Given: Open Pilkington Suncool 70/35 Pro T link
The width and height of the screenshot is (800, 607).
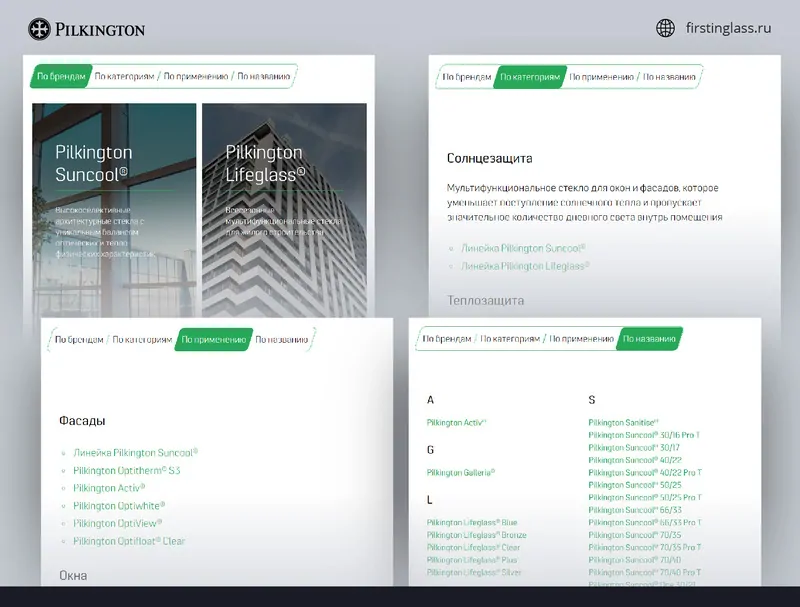Looking at the screenshot, I should pyautogui.click(x=645, y=547).
